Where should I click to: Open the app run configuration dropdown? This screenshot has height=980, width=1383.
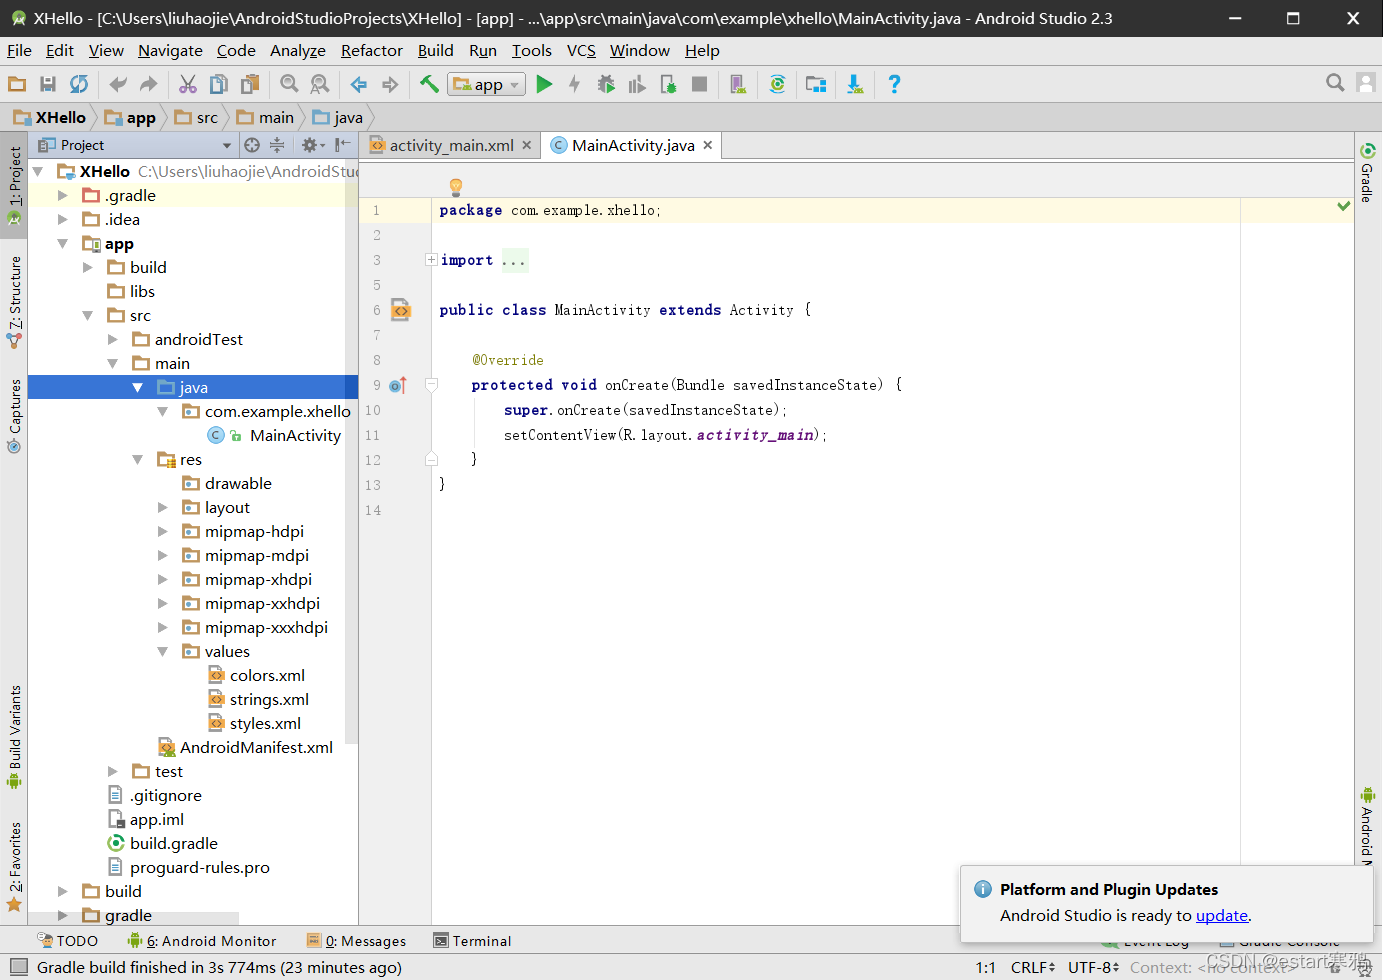[488, 85]
